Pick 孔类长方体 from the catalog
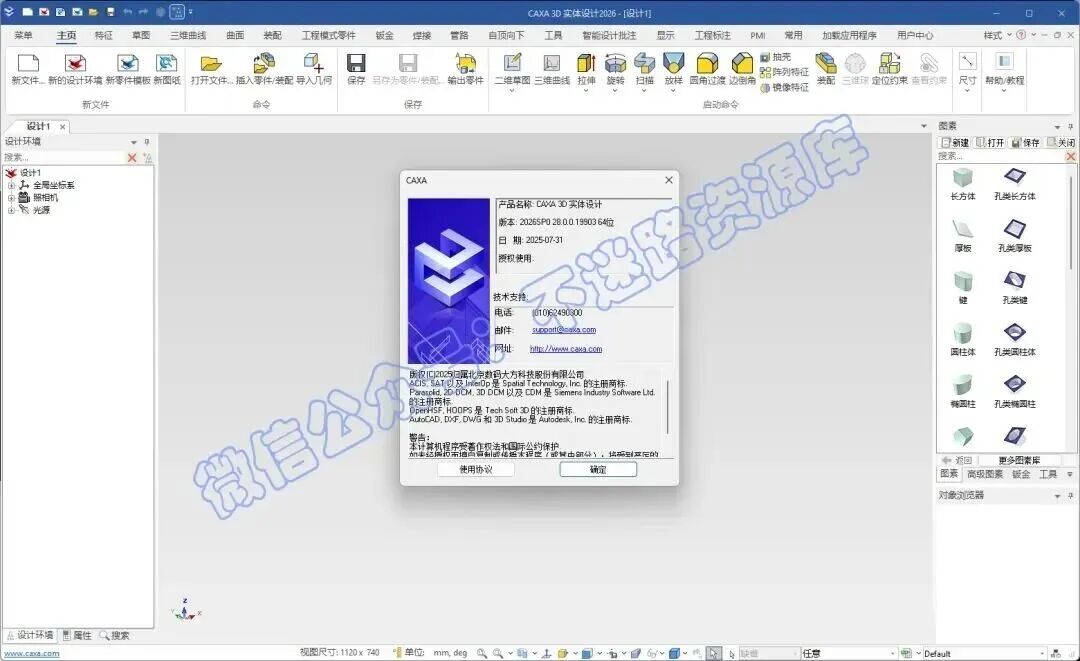The width and height of the screenshot is (1080, 661). pos(1015,183)
